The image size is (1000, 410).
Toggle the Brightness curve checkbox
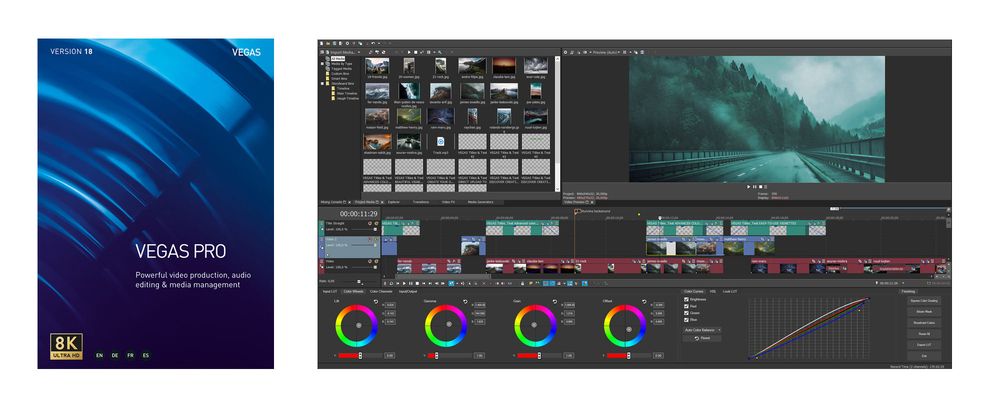686,300
